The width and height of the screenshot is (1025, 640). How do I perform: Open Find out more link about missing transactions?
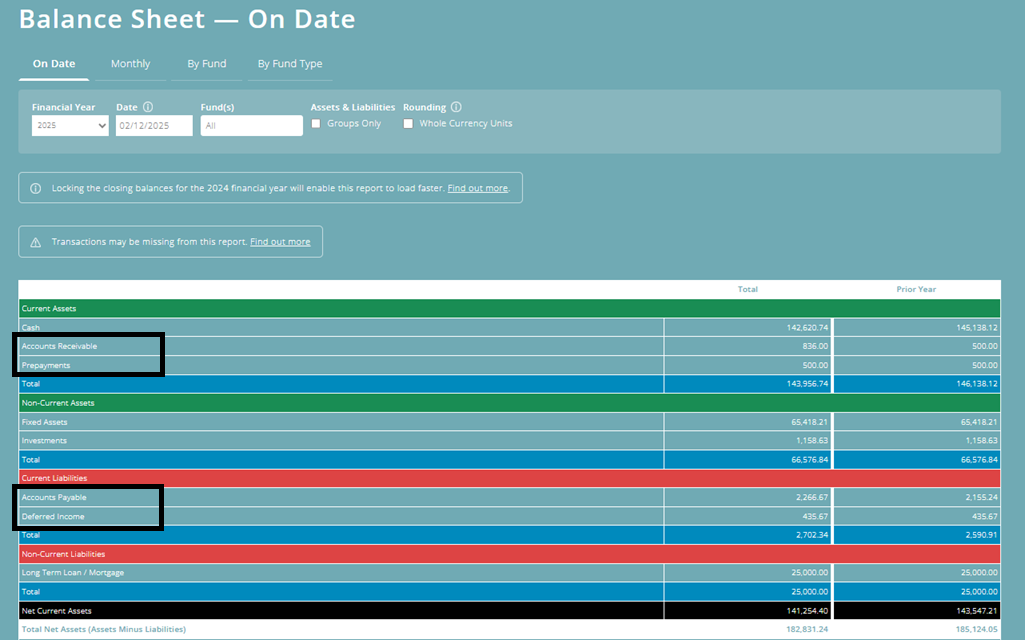pos(280,242)
